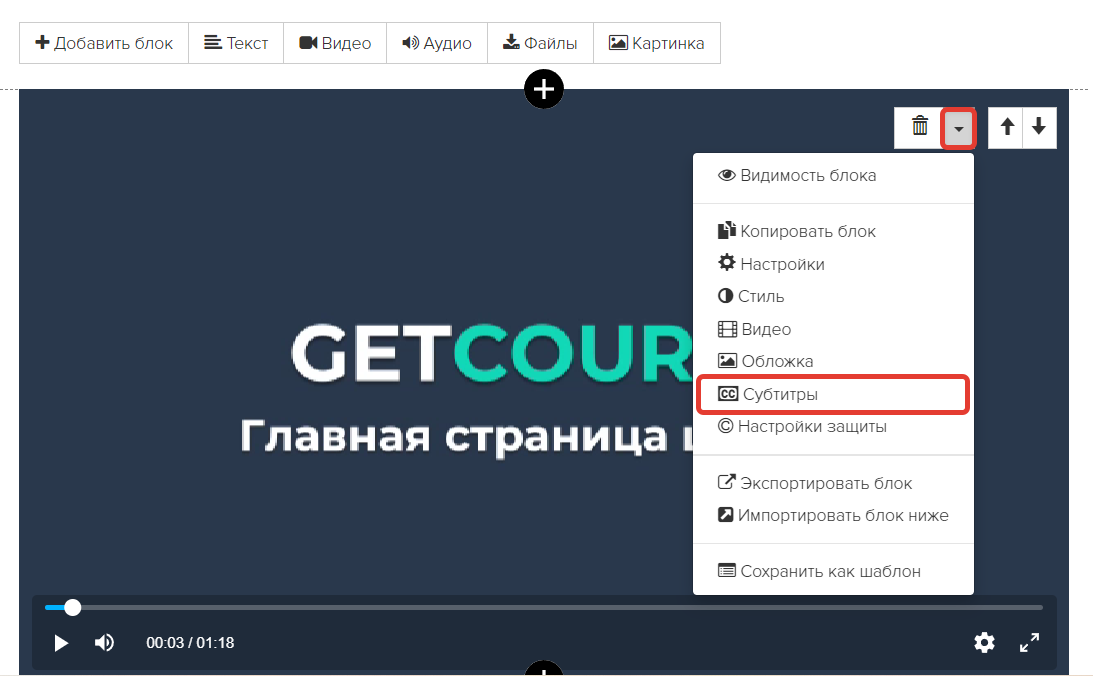The height and width of the screenshot is (676, 1093).
Task: Choose Экспортировать блок menu item
Action: (833, 483)
